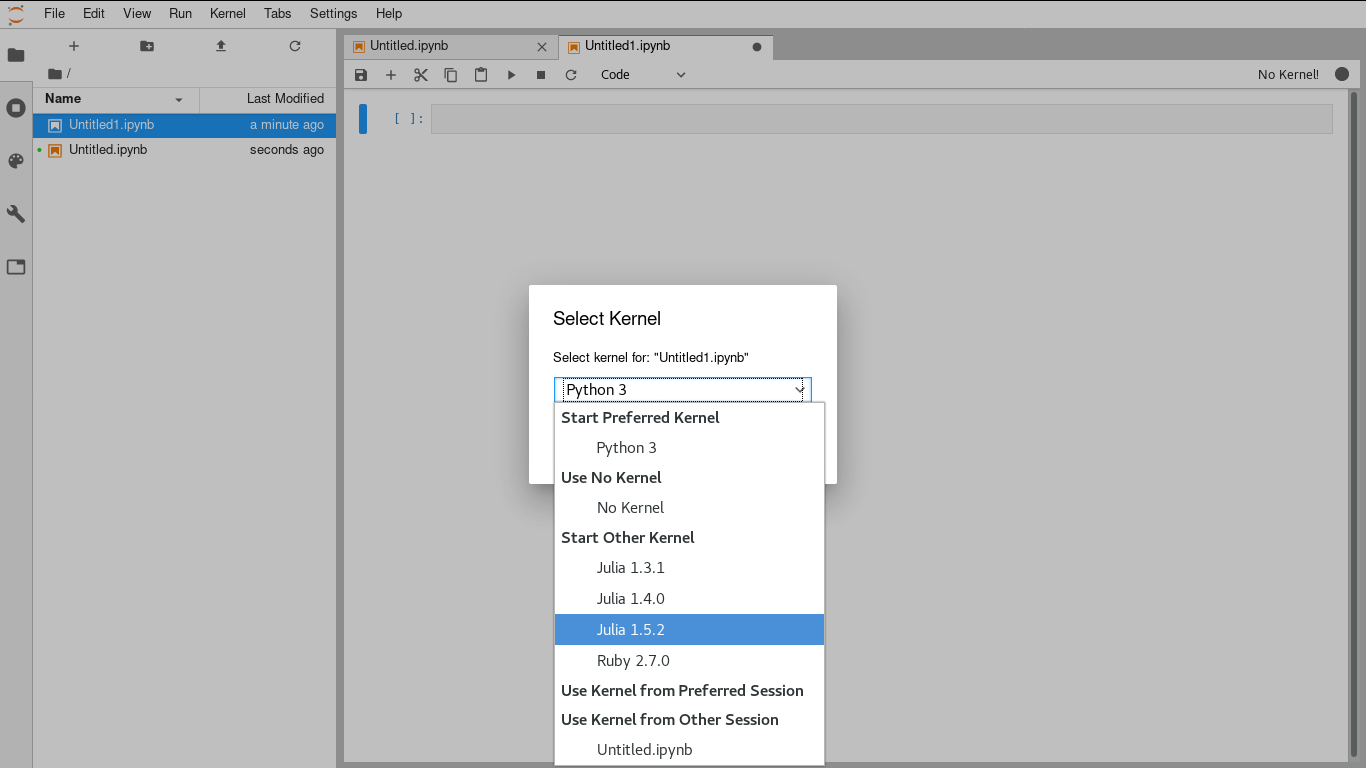Open the running sessions sidebar icon
Screen dimensions: 1366x768
click(x=16, y=108)
